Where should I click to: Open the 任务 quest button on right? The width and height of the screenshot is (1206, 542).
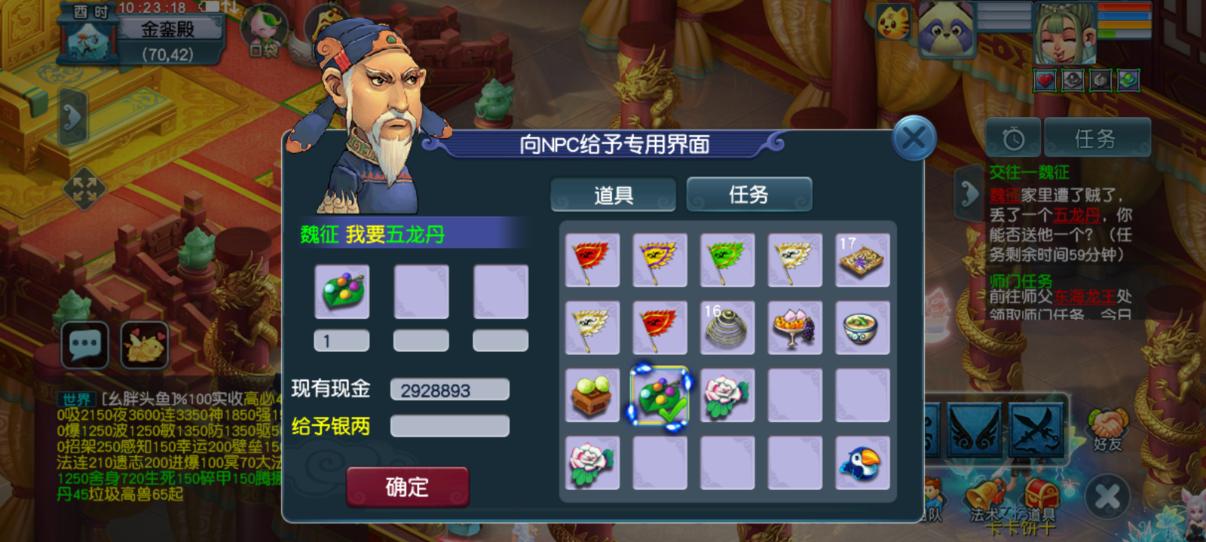click(1097, 138)
